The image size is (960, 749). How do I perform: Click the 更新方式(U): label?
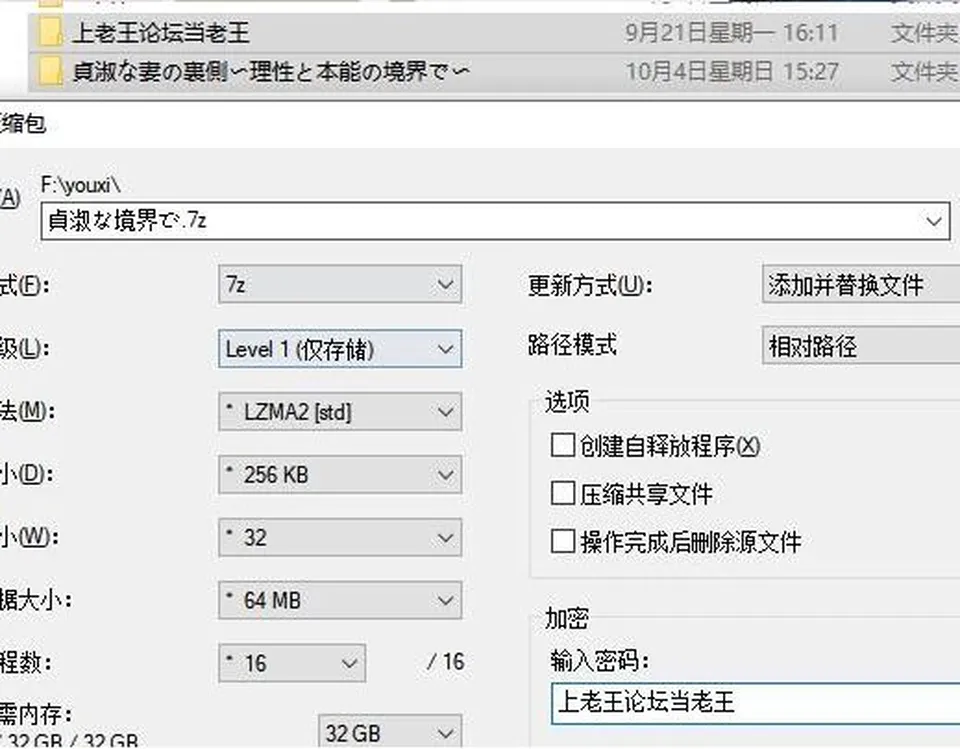click(x=590, y=285)
